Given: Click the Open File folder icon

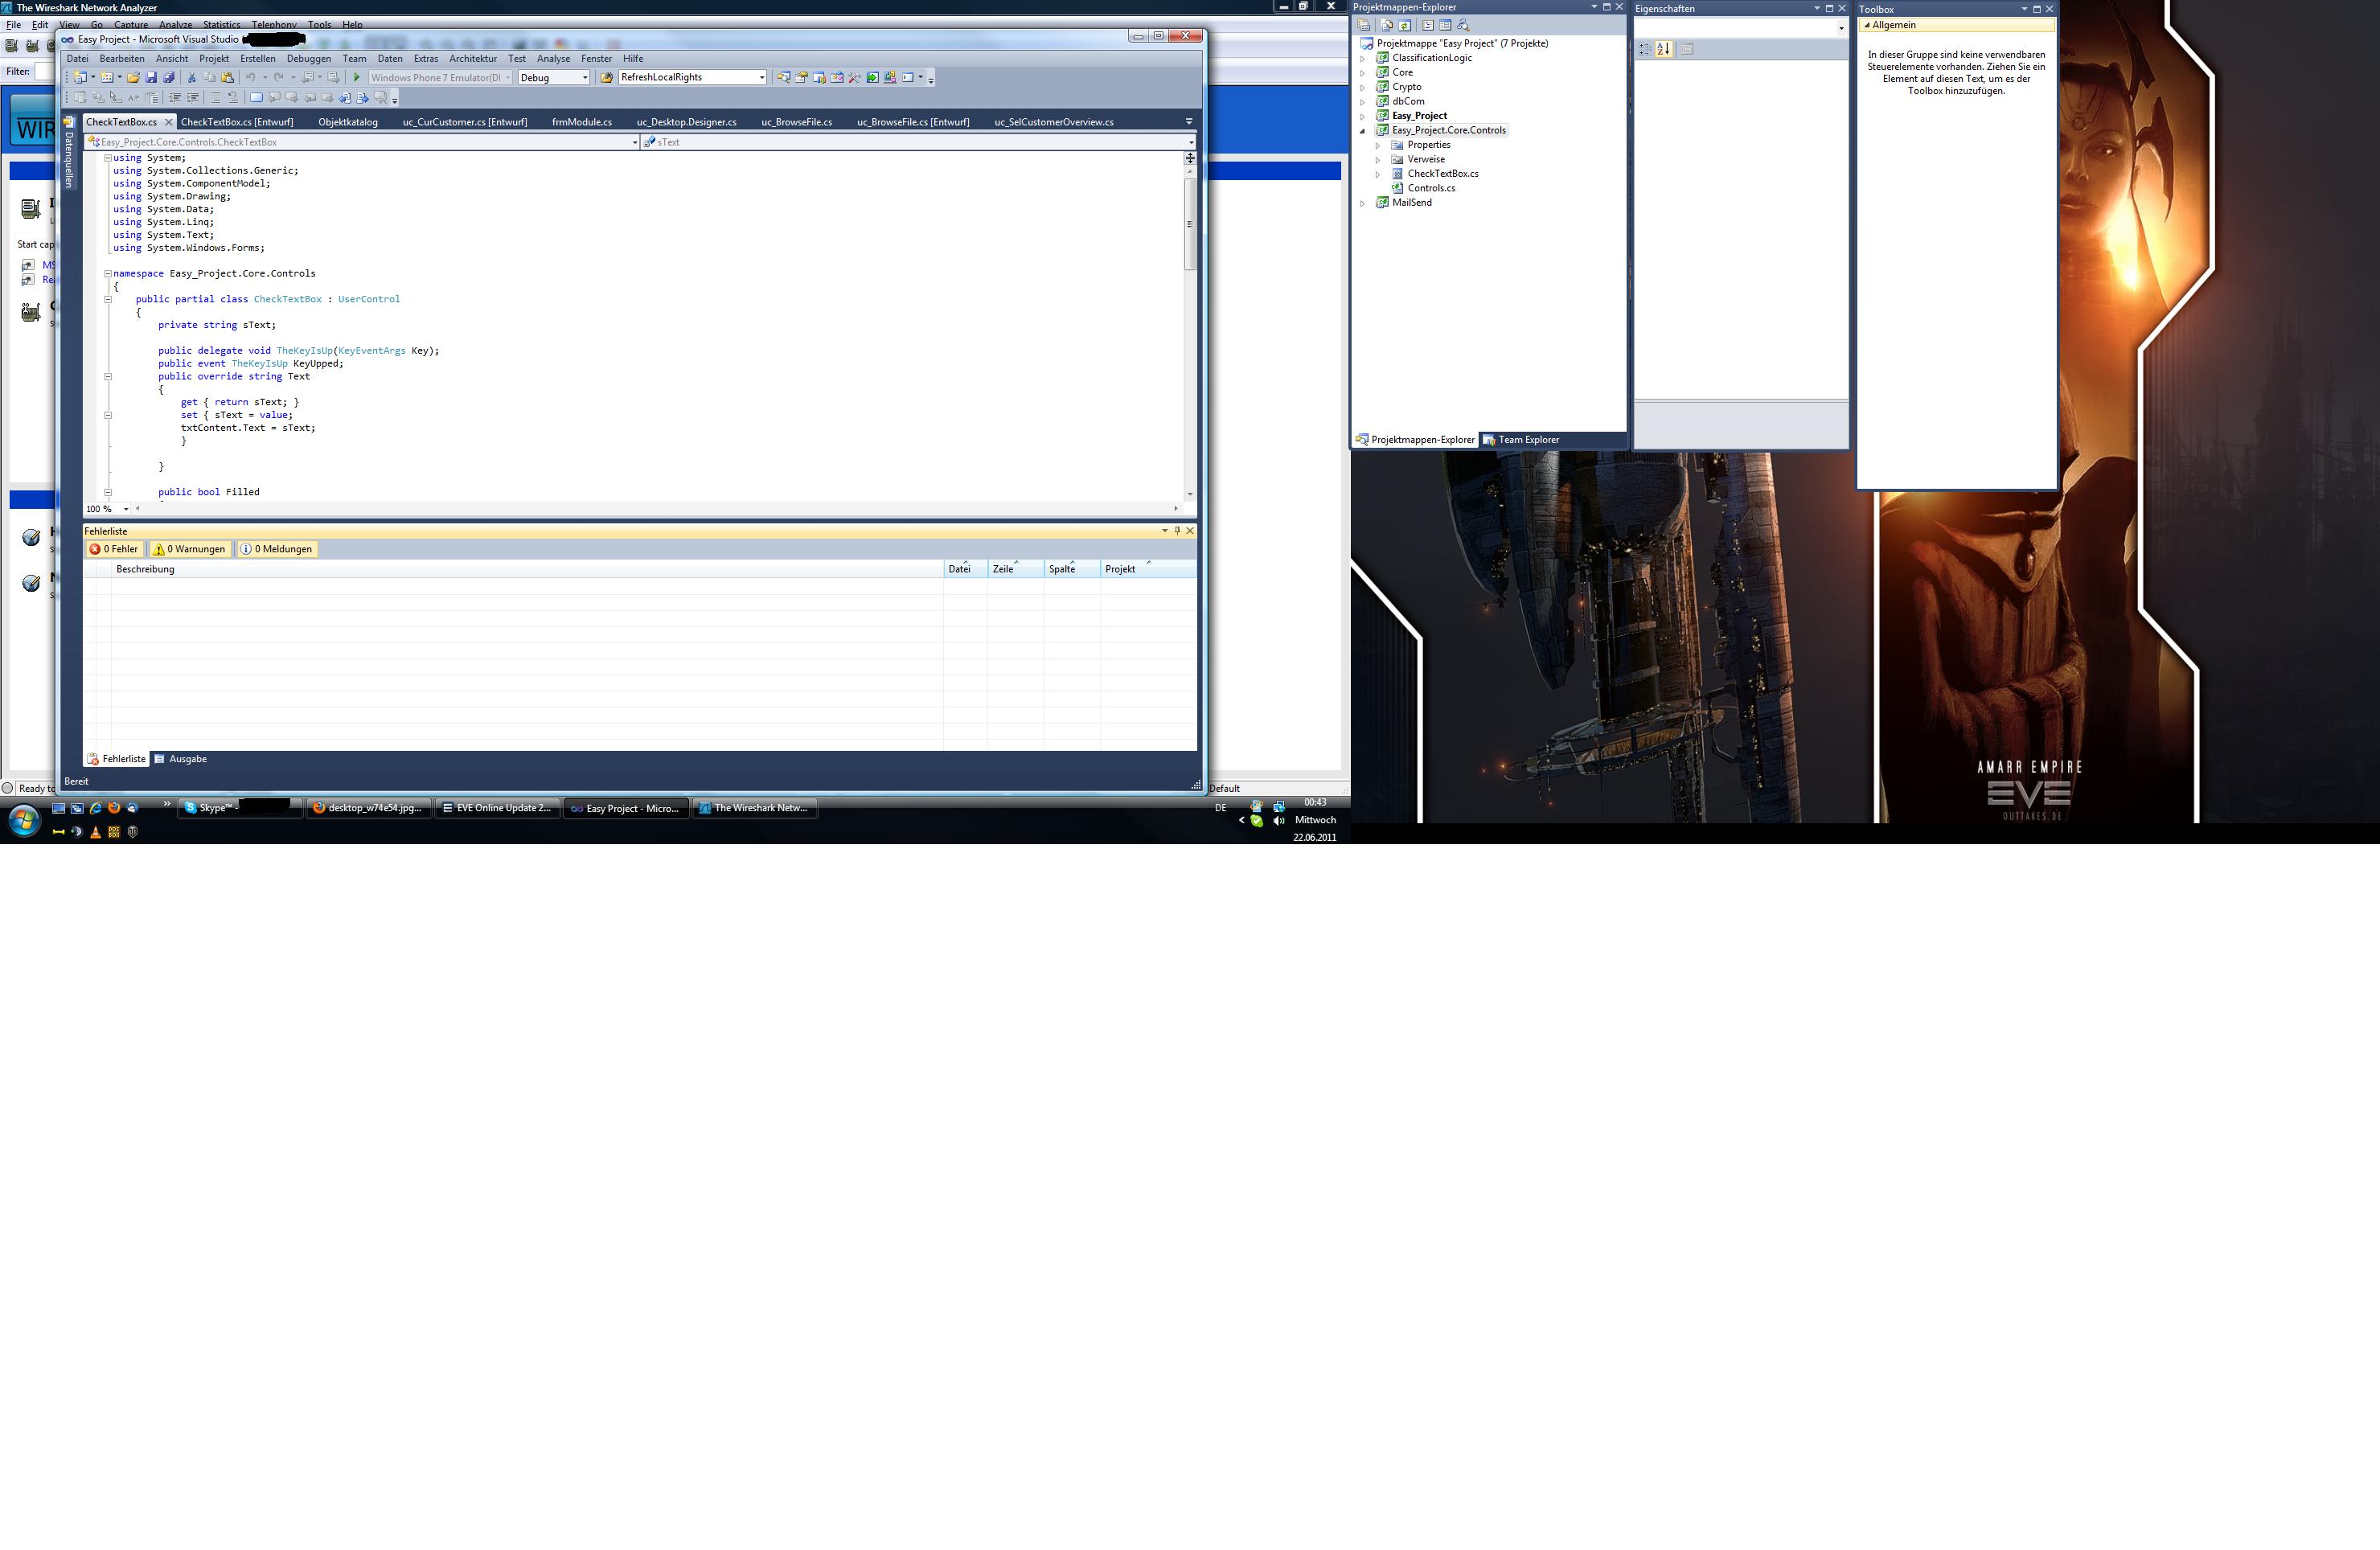Looking at the screenshot, I should (133, 78).
